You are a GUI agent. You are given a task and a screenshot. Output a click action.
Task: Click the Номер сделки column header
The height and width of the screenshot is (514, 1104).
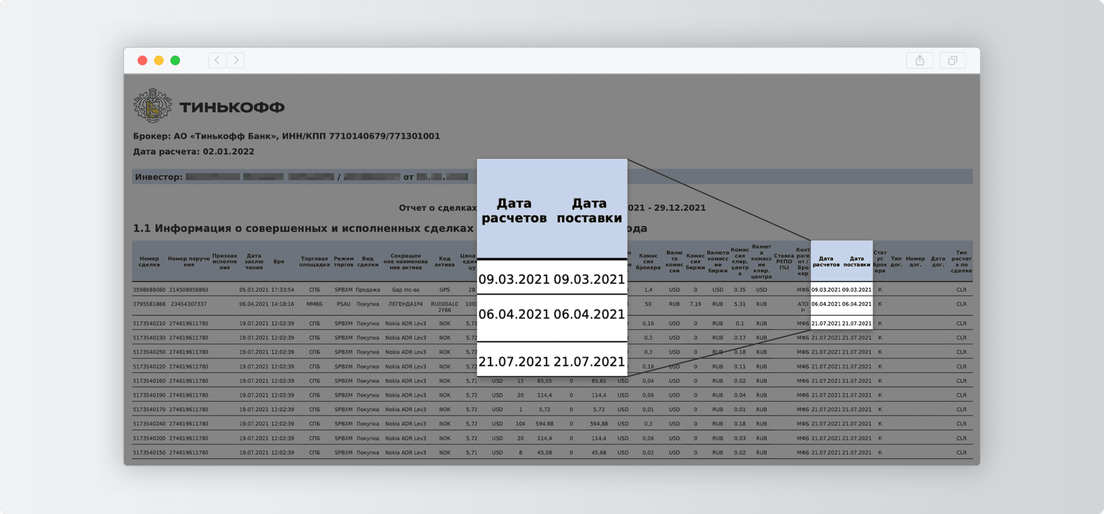(x=150, y=261)
